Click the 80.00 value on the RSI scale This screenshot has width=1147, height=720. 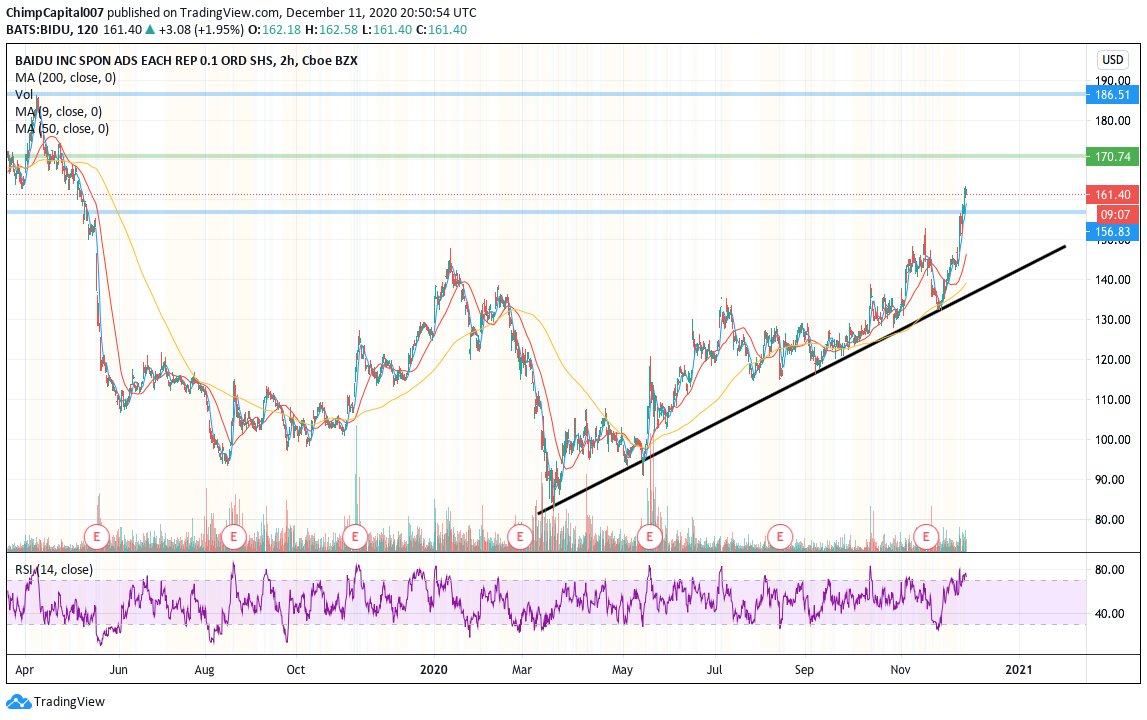click(1110, 570)
